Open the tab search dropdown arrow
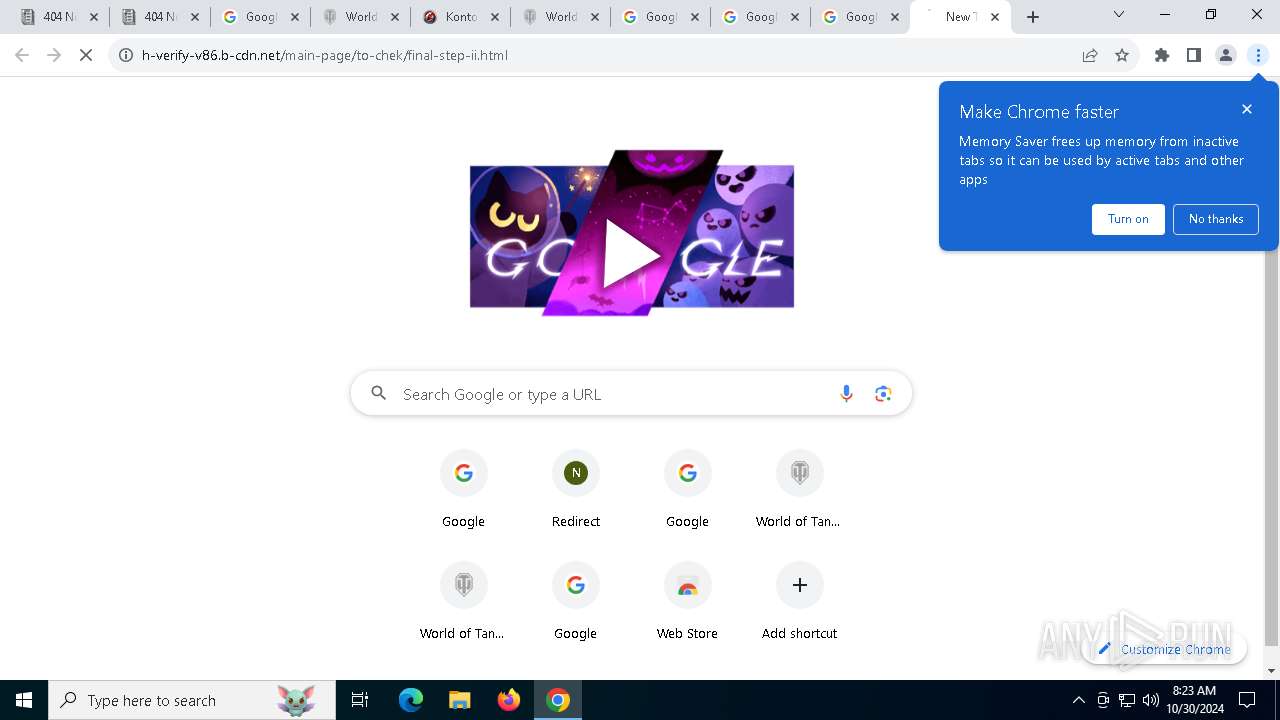The image size is (1280, 720). tap(1119, 15)
